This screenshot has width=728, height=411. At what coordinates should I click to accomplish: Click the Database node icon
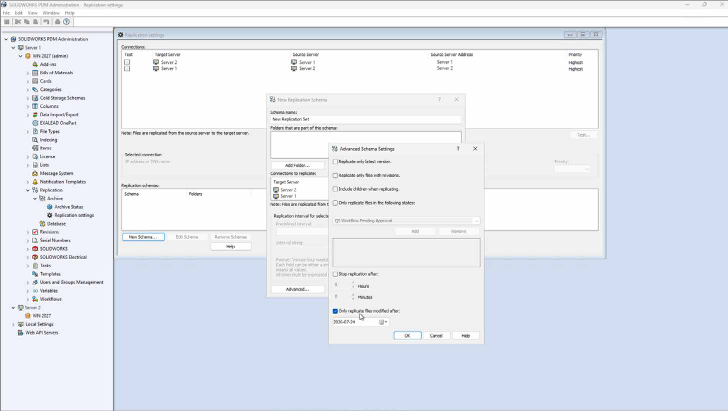(42, 223)
